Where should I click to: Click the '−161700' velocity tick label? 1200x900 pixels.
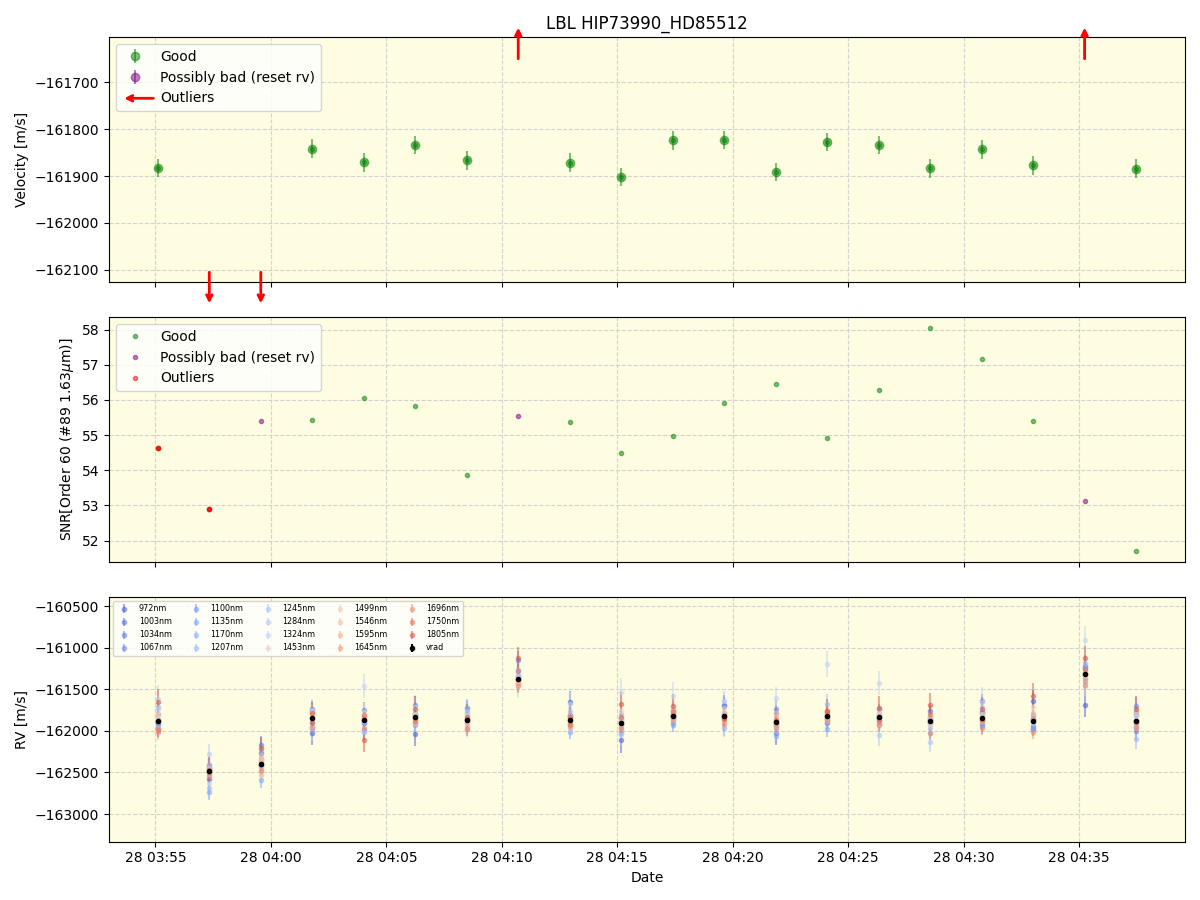[69, 83]
